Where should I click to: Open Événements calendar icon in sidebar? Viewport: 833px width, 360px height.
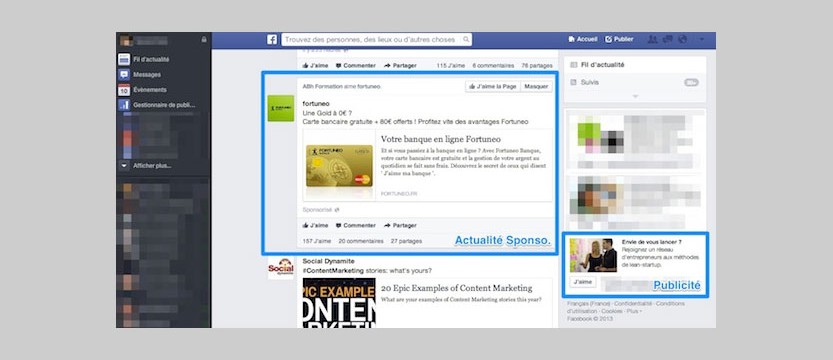click(124, 90)
